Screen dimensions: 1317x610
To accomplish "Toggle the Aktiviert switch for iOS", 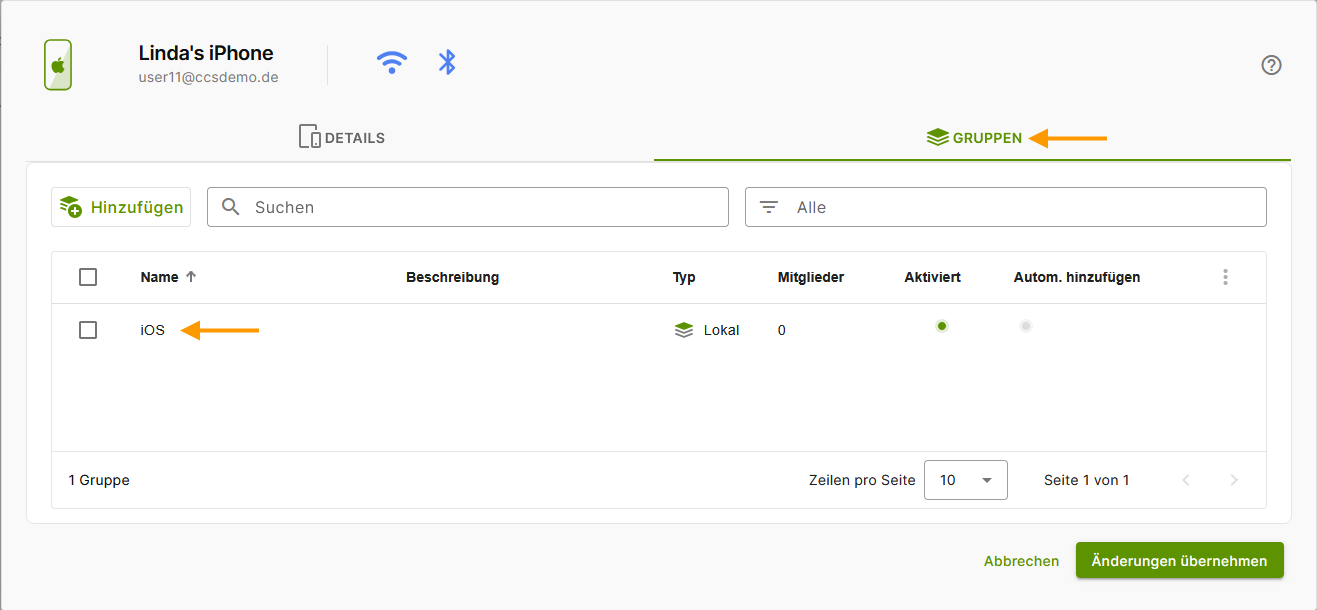I will pyautogui.click(x=940, y=326).
